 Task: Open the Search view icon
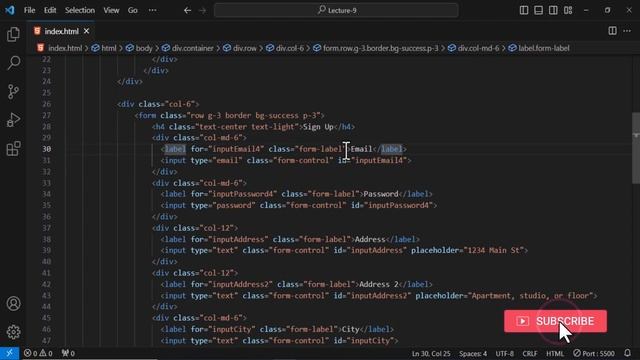(x=13, y=63)
